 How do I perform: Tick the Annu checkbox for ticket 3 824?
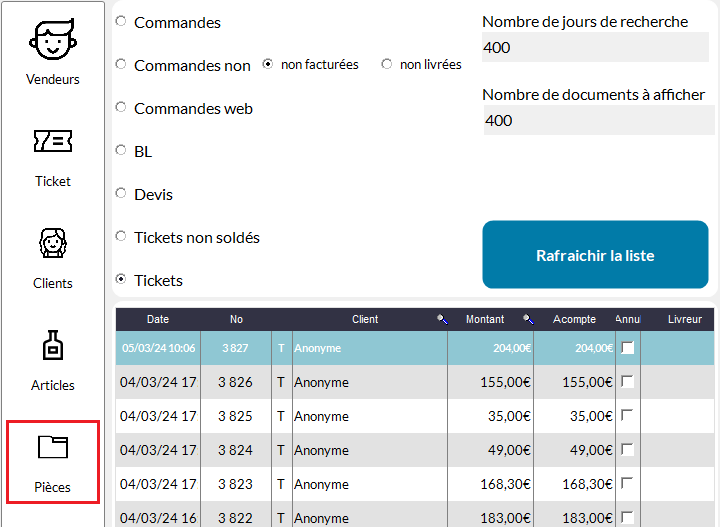point(628,450)
